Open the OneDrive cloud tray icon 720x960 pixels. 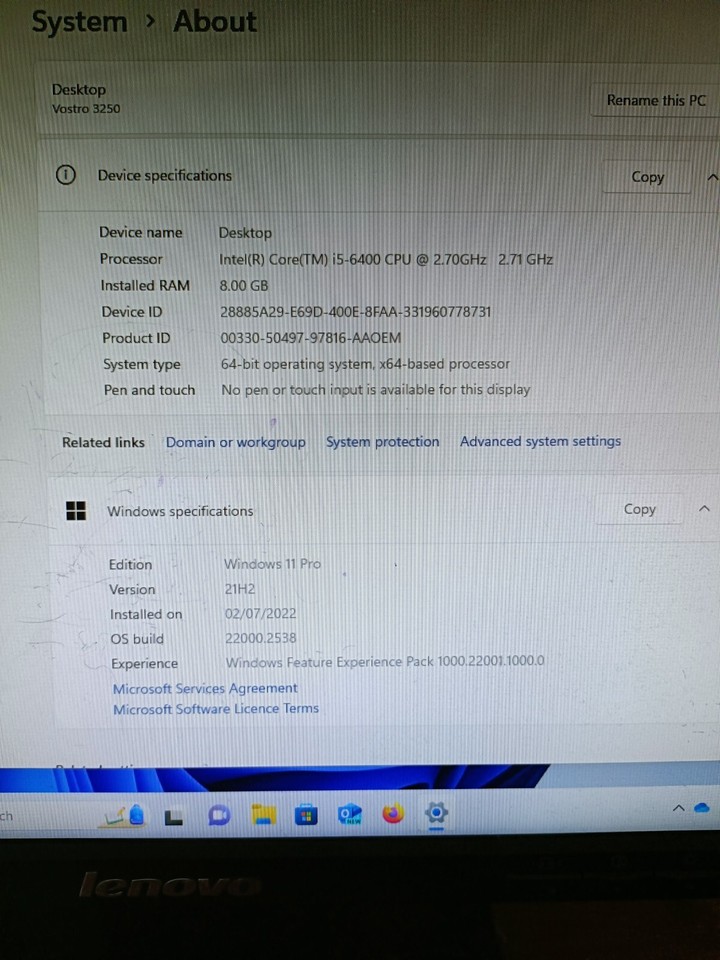(x=702, y=808)
